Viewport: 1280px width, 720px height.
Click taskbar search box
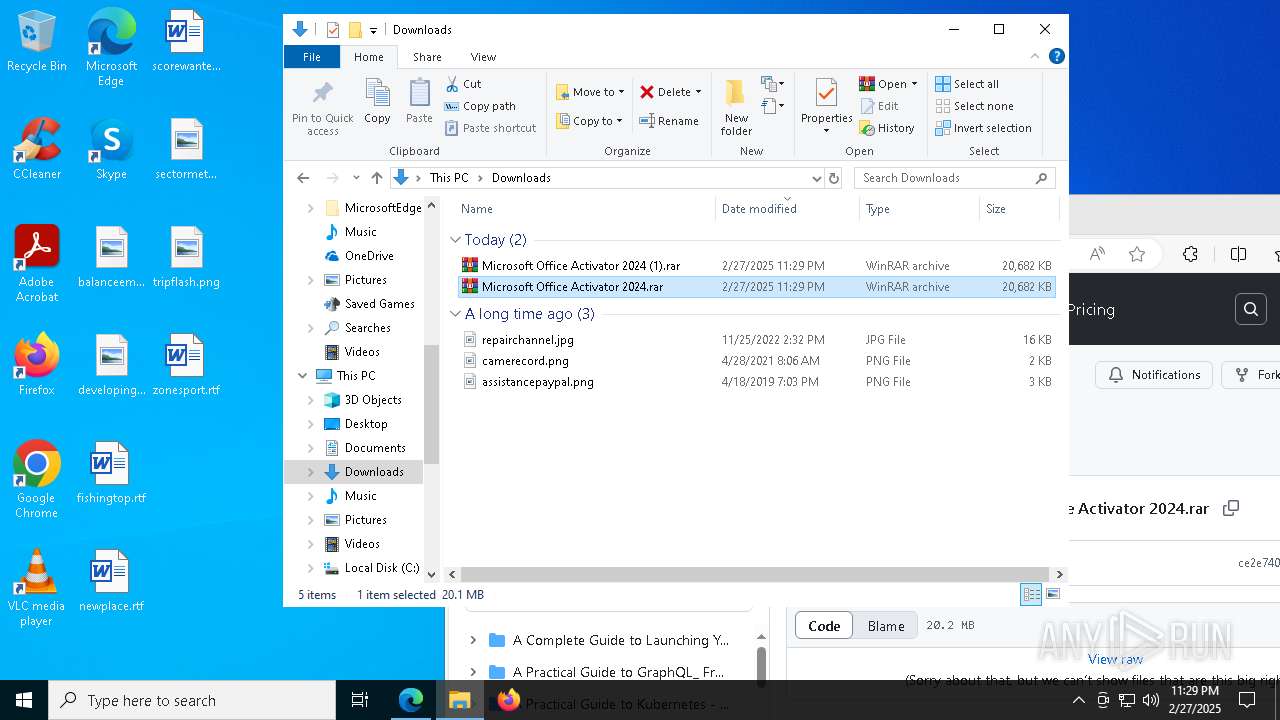tap(192, 700)
